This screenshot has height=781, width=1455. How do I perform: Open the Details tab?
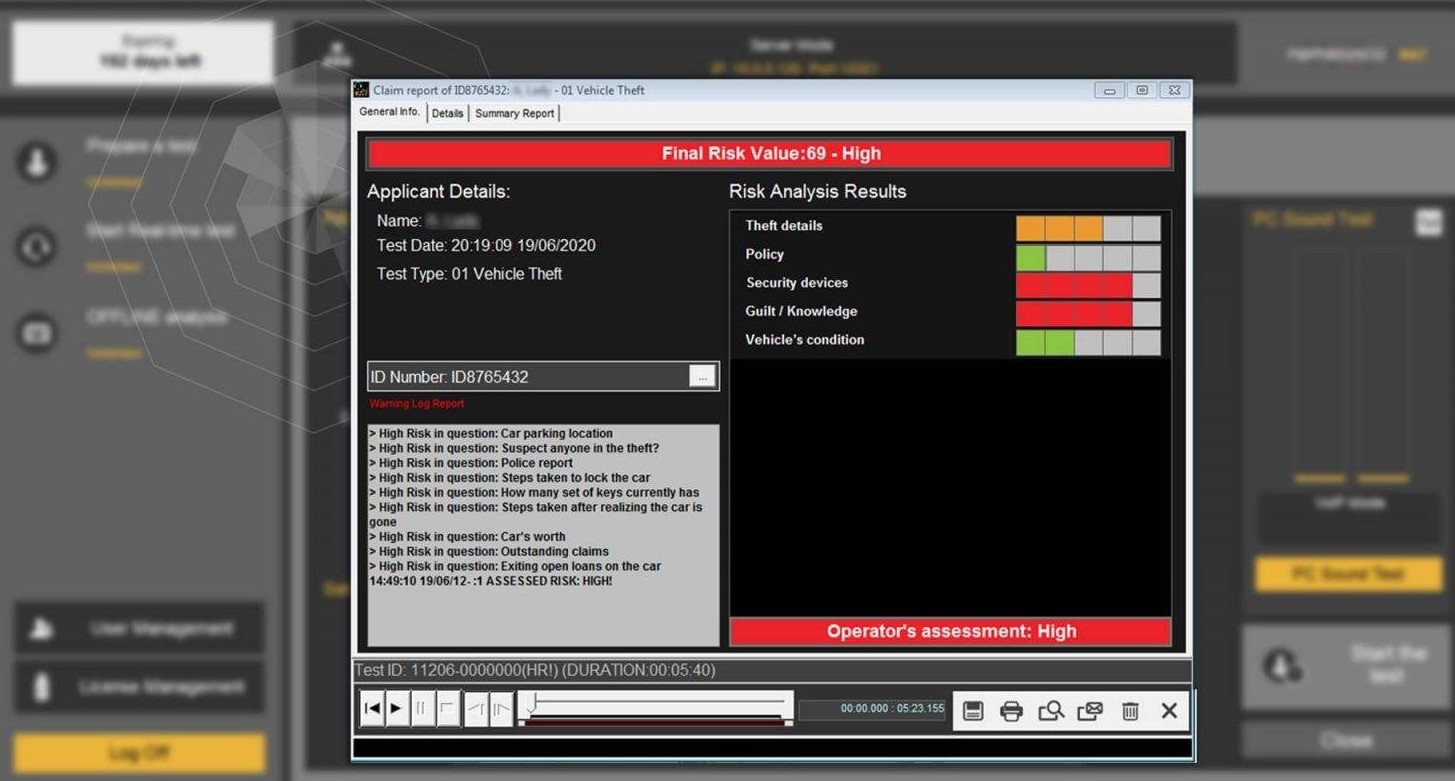[448, 113]
